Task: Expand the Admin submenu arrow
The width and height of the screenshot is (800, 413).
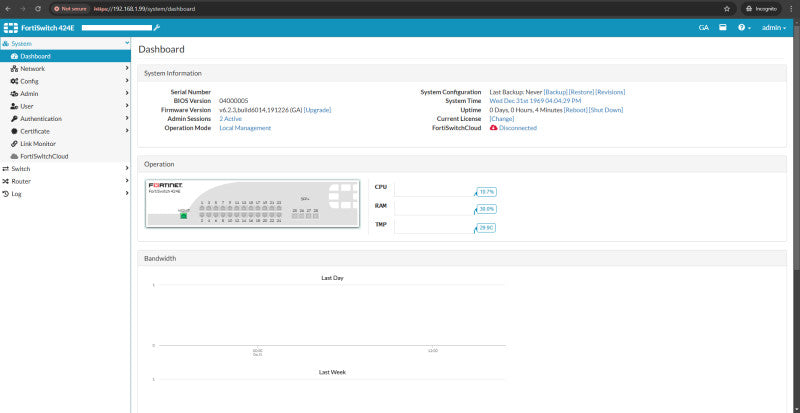Action: tap(127, 93)
